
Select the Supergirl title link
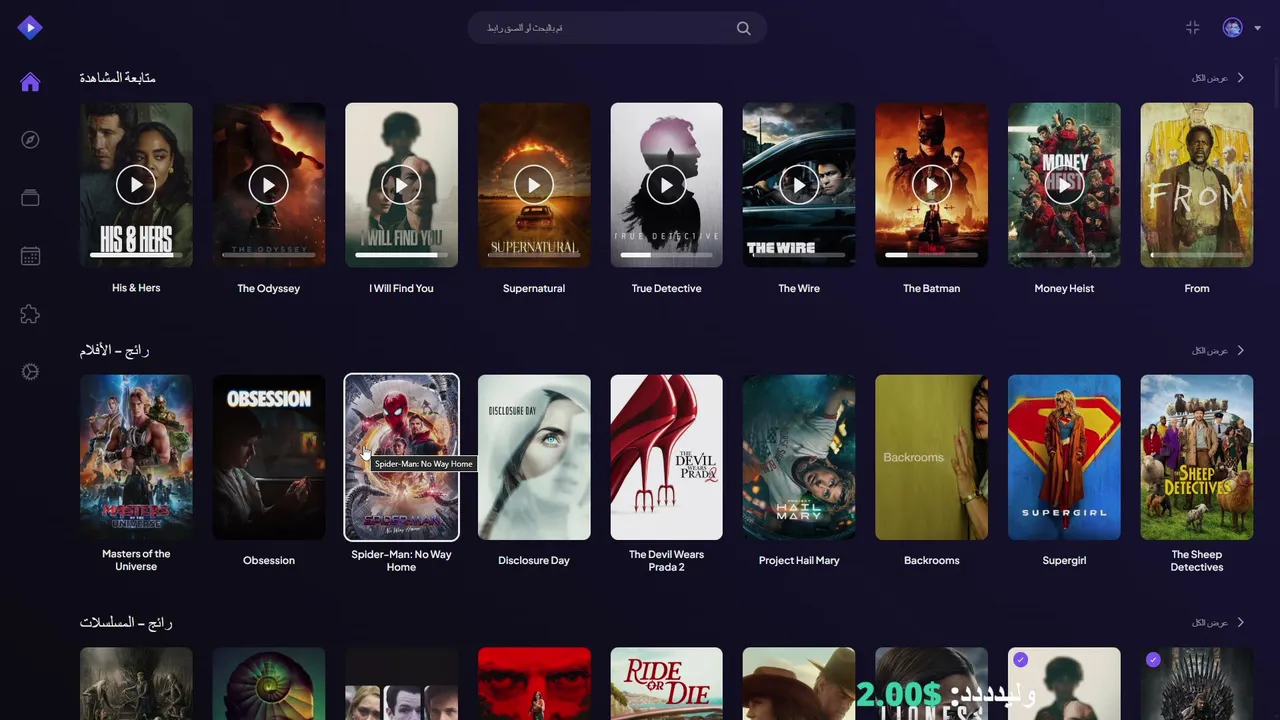(1064, 560)
